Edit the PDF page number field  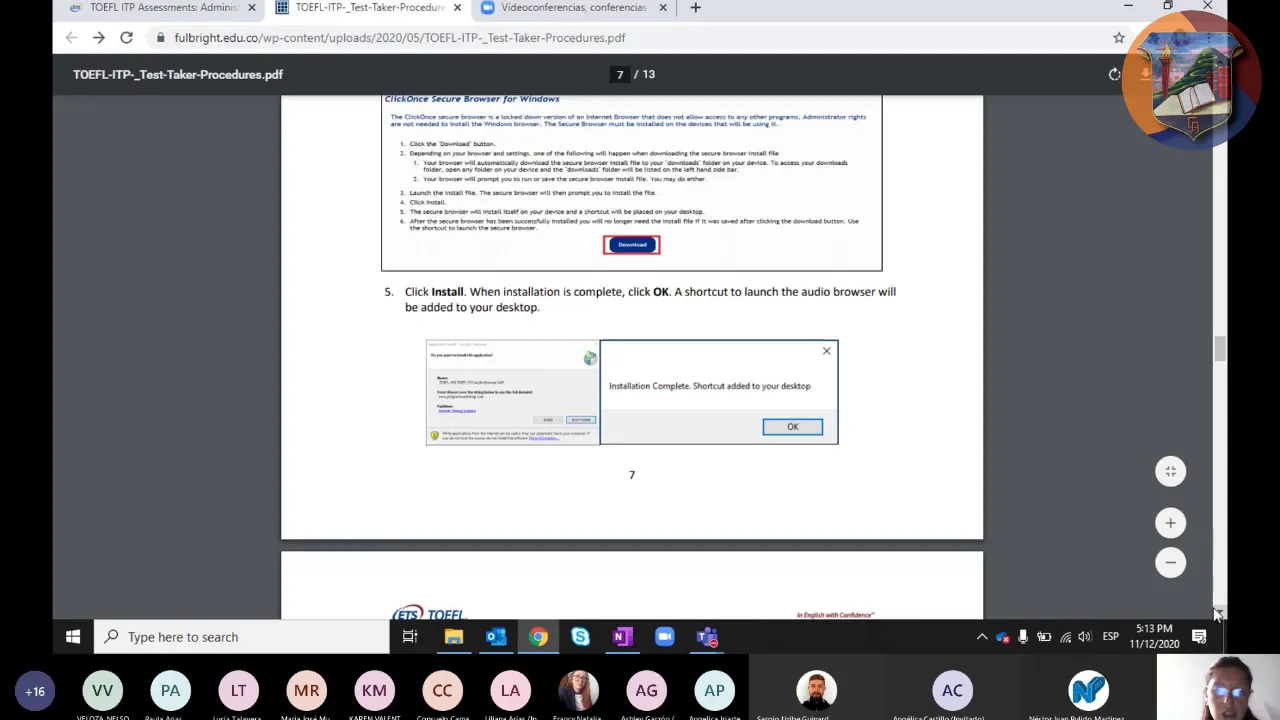[620, 74]
